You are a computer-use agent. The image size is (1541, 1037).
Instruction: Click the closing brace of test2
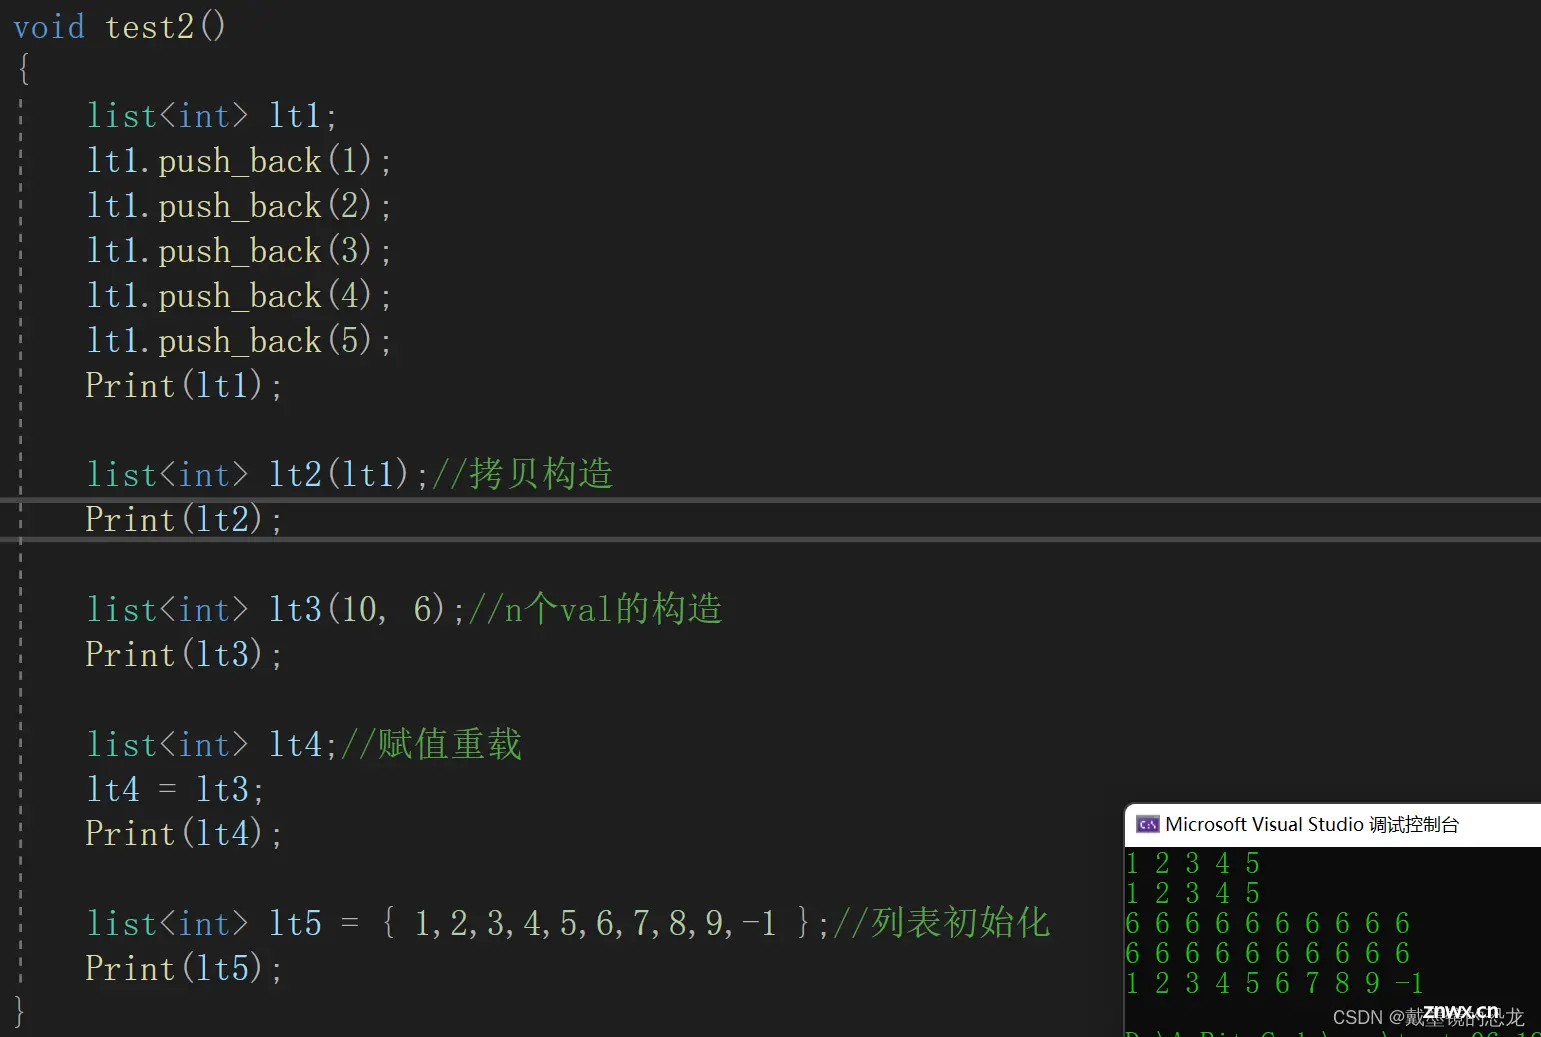pyautogui.click(x=19, y=1012)
